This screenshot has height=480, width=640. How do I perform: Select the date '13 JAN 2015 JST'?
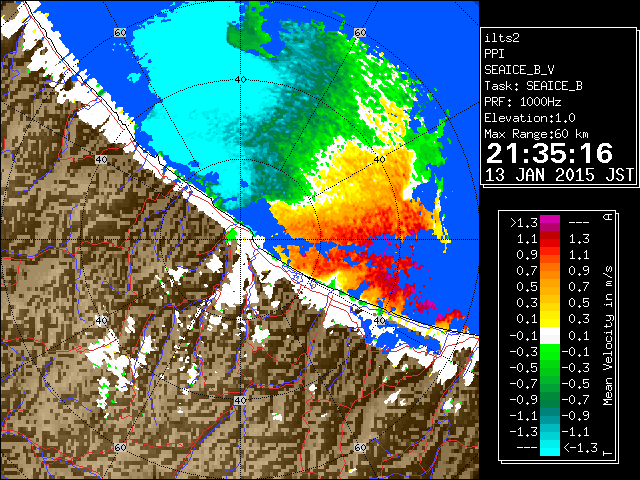click(x=559, y=175)
